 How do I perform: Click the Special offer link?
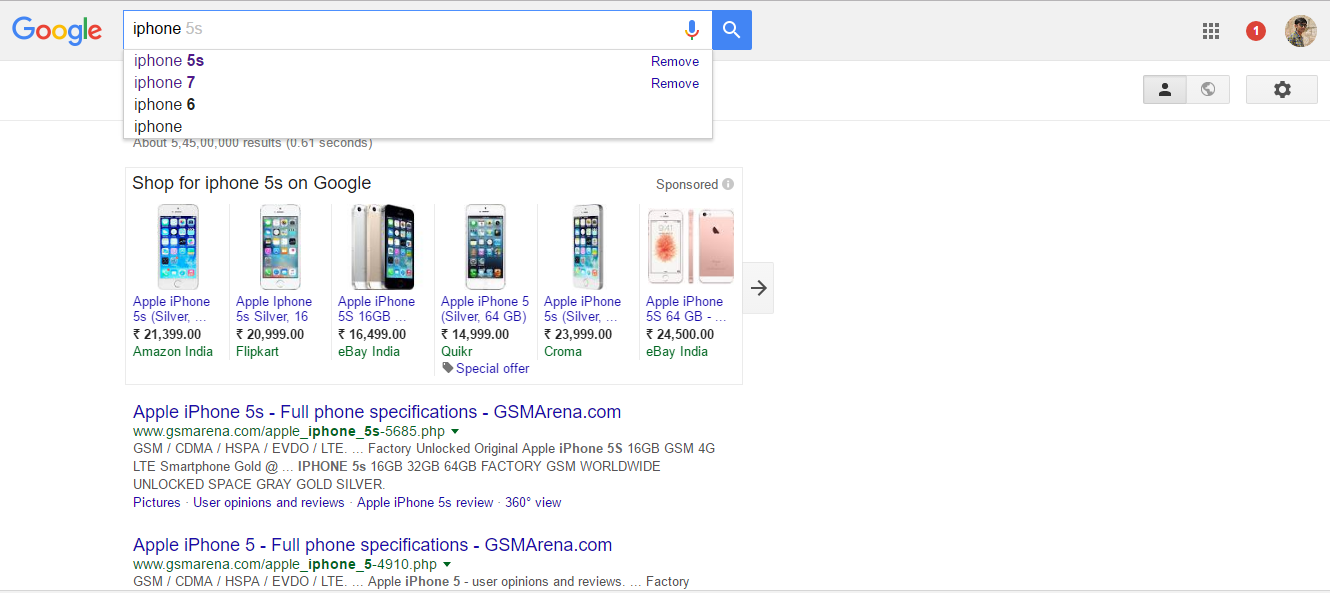pos(493,368)
